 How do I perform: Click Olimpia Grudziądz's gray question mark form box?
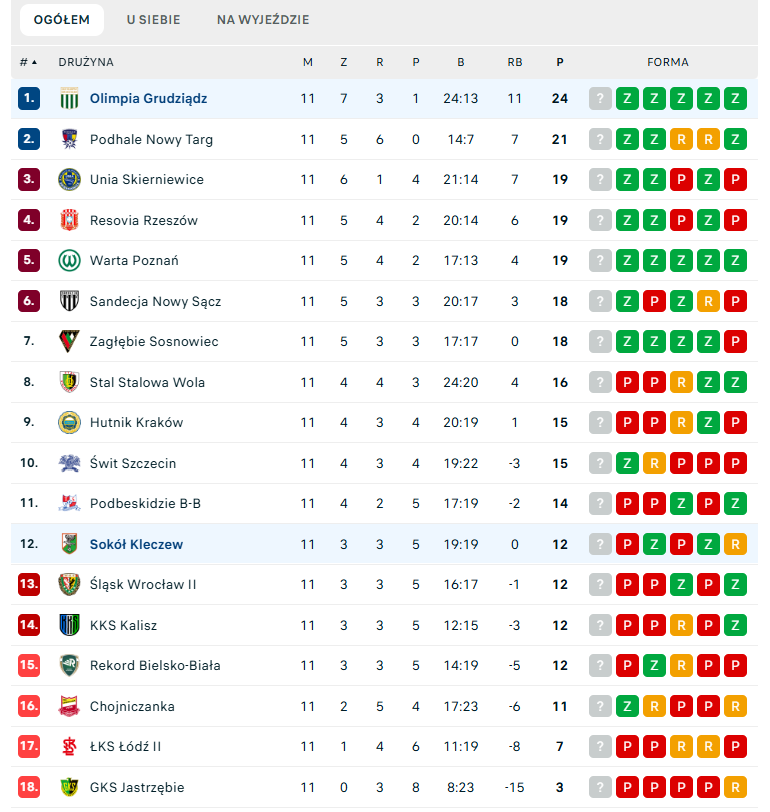coord(600,99)
